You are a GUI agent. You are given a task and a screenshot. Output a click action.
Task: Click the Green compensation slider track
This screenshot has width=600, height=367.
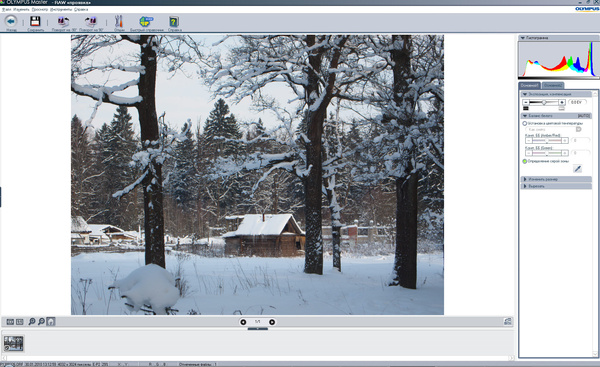[x=546, y=153]
